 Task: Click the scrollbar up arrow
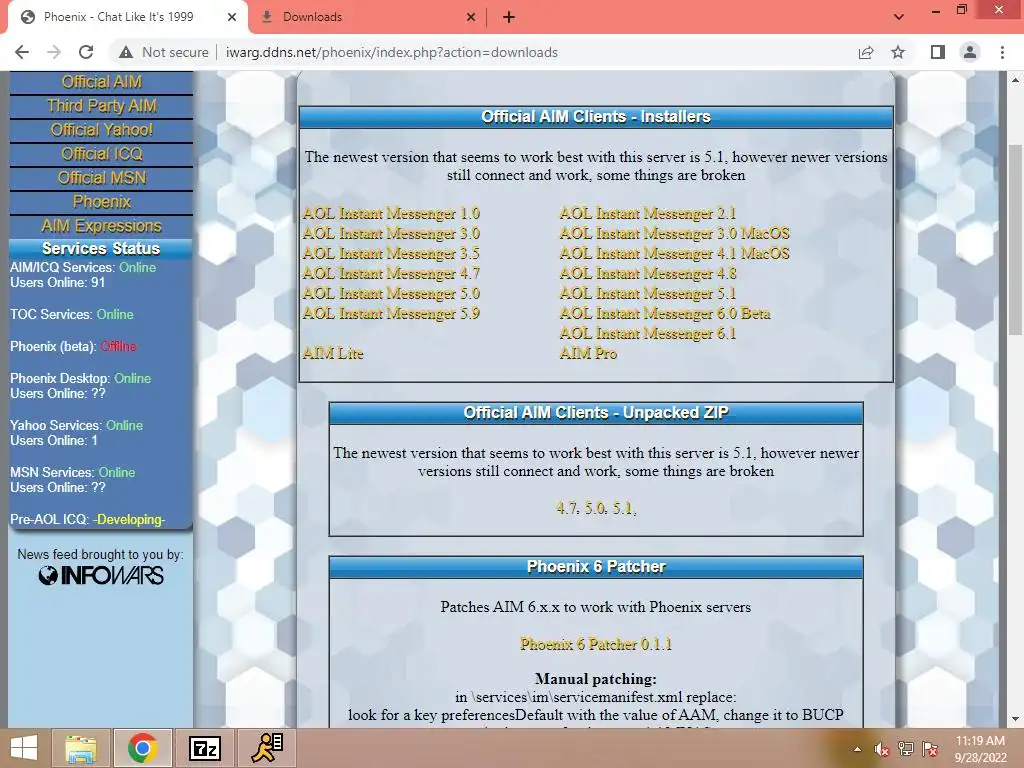[x=1015, y=80]
